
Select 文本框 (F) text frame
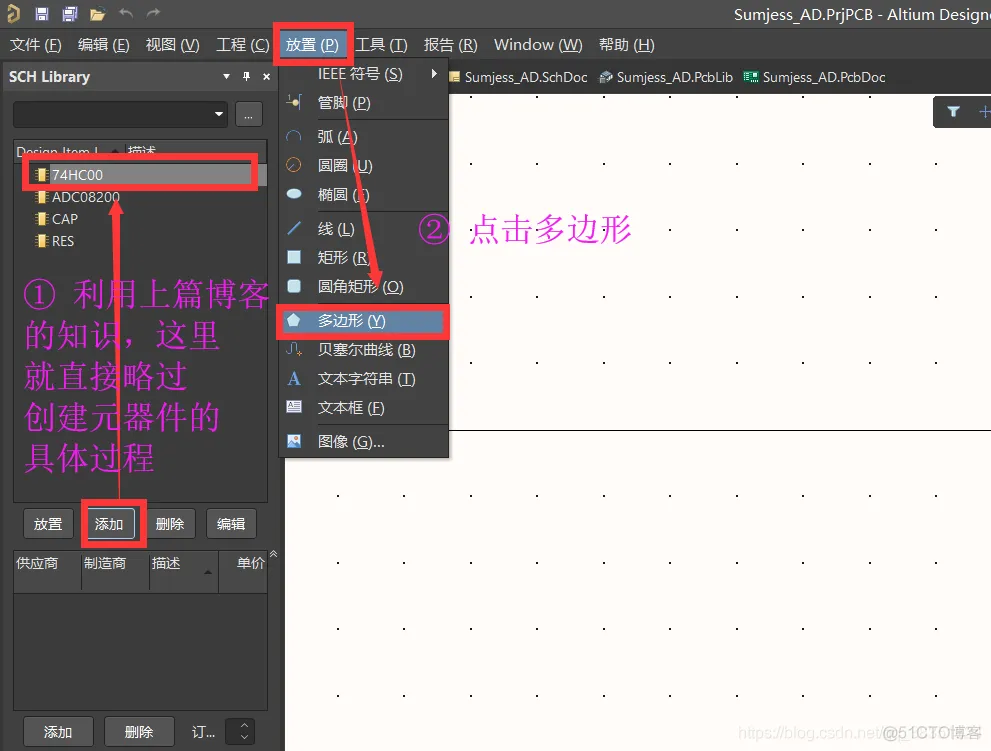363,408
